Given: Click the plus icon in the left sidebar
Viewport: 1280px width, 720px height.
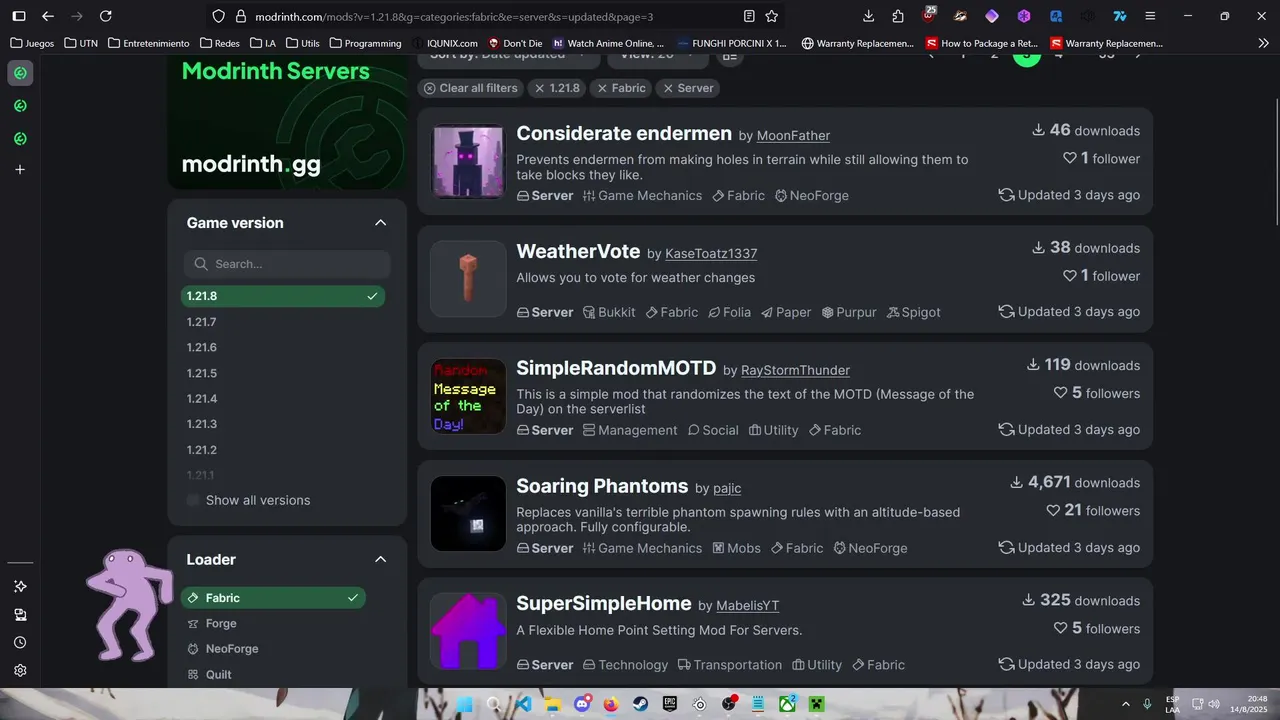Looking at the screenshot, I should 19,170.
